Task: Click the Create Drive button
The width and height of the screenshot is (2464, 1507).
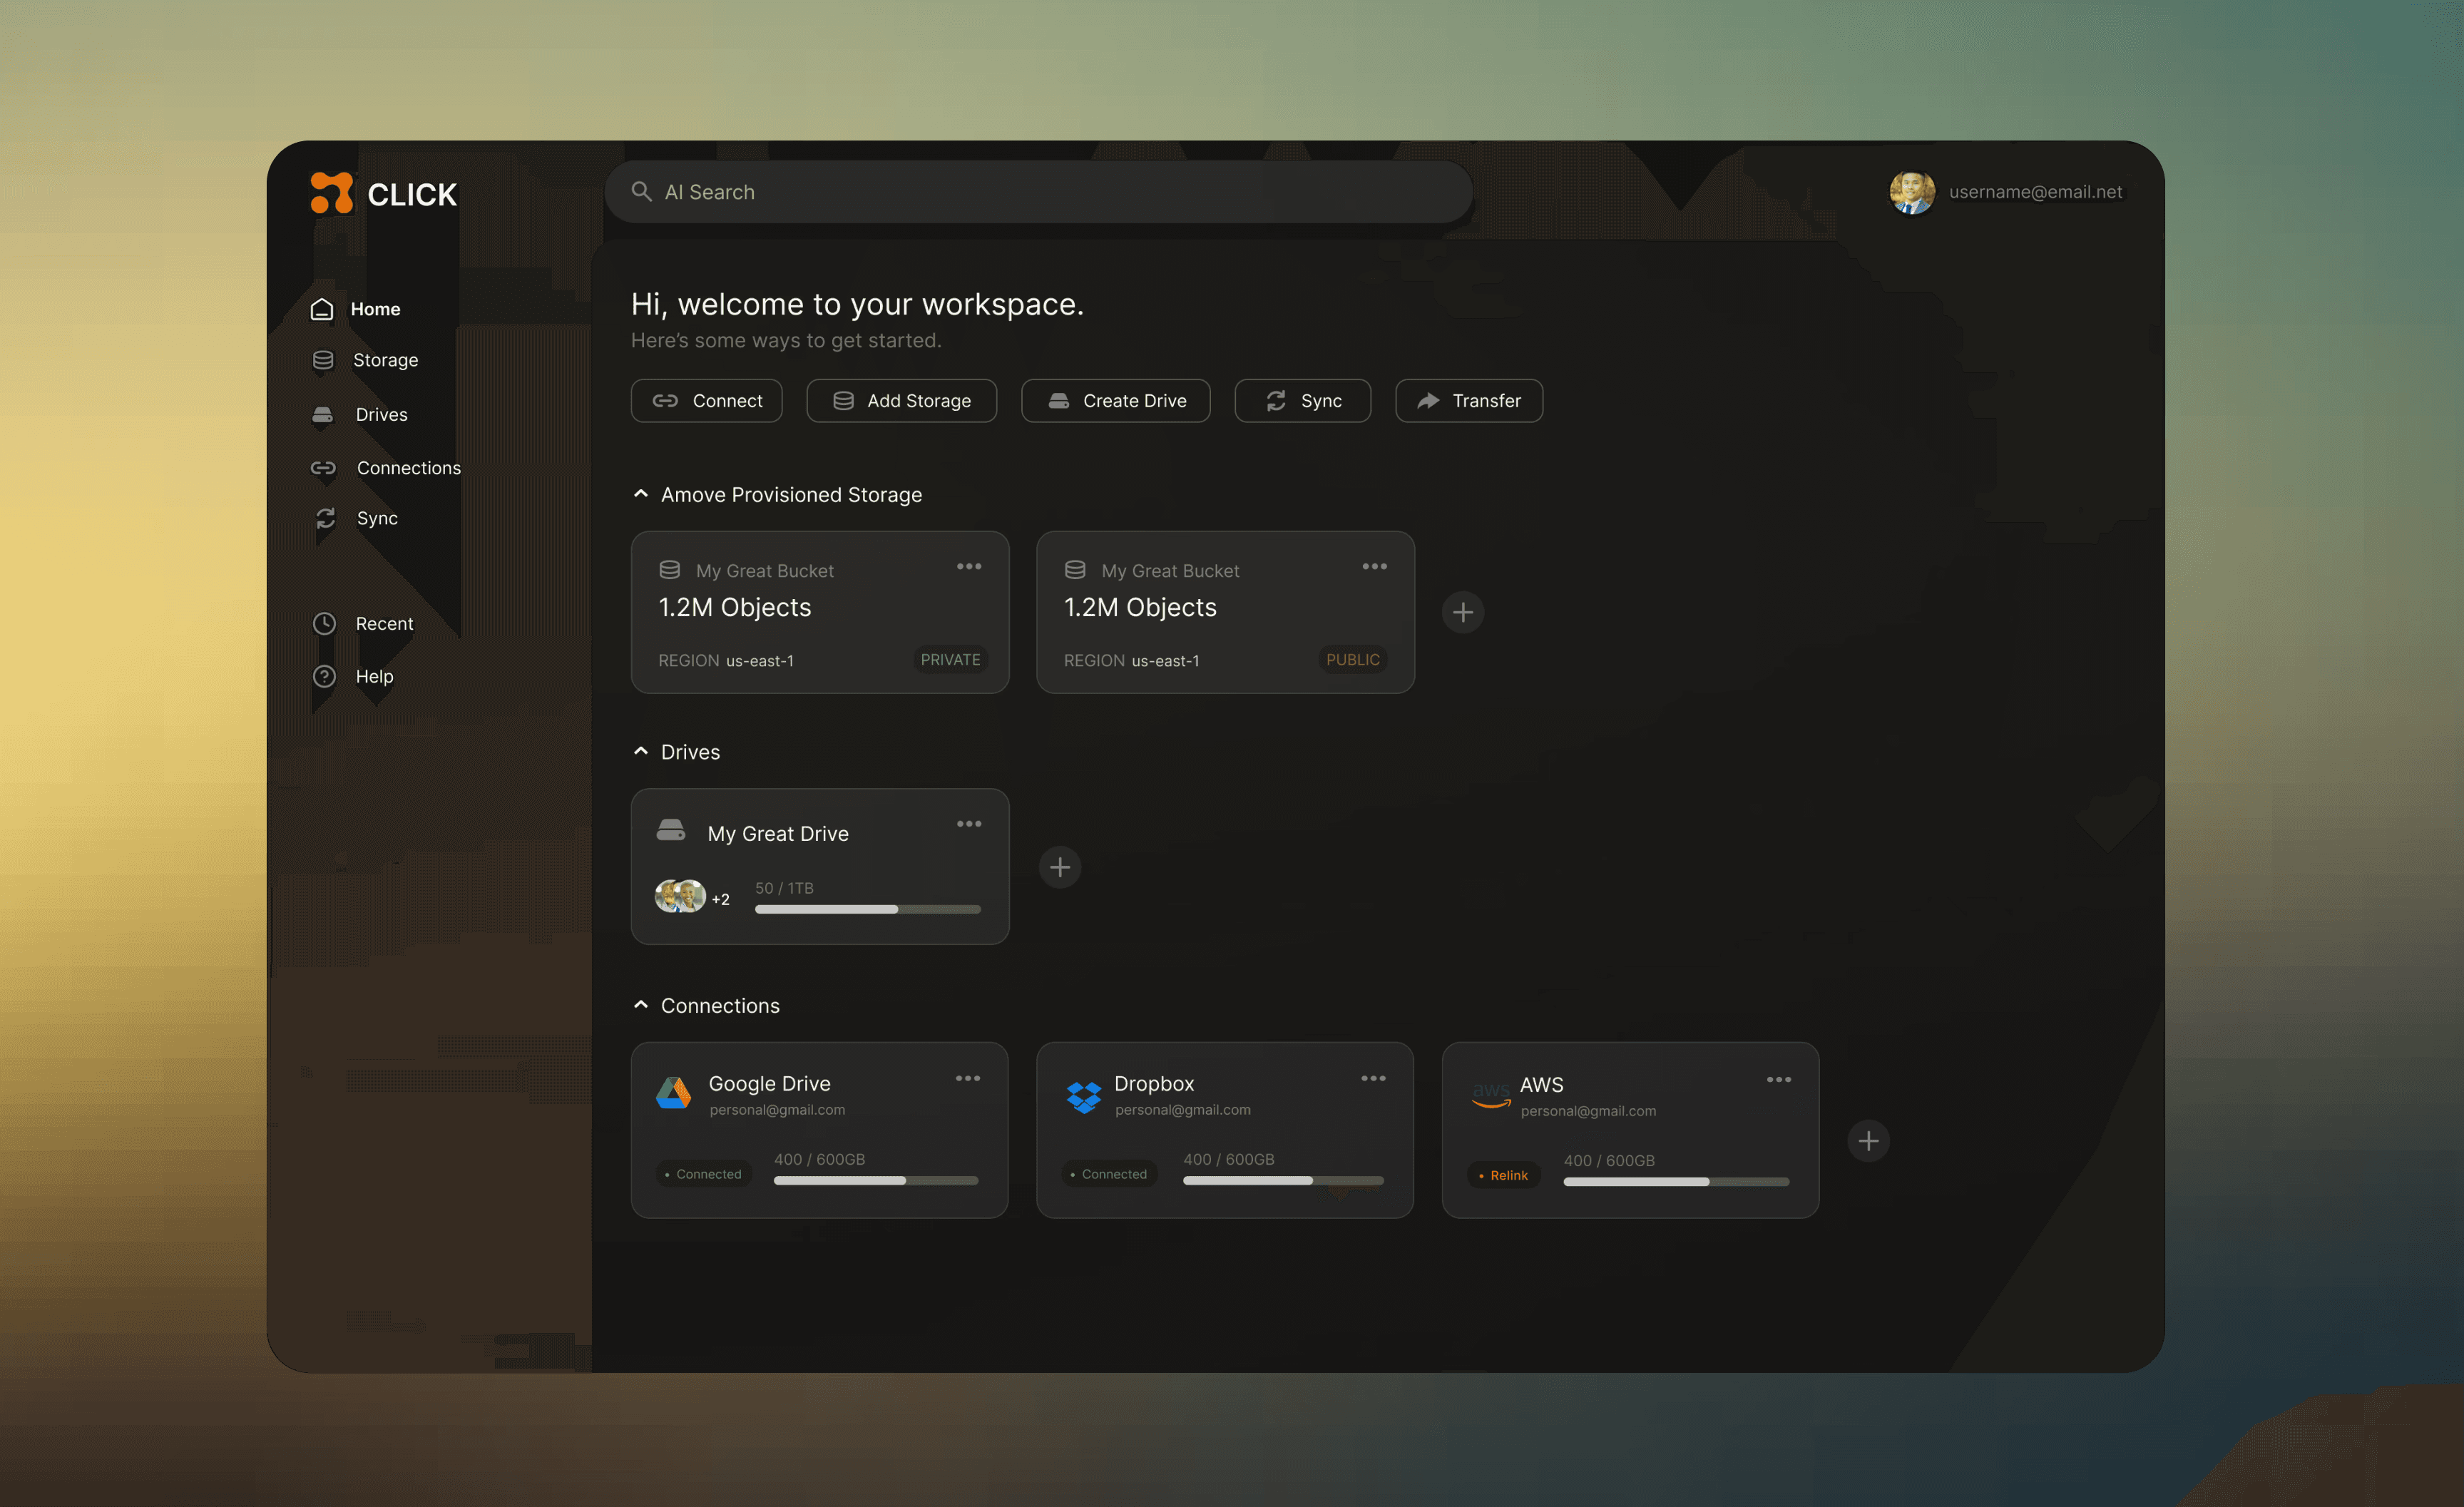Action: (x=1115, y=401)
